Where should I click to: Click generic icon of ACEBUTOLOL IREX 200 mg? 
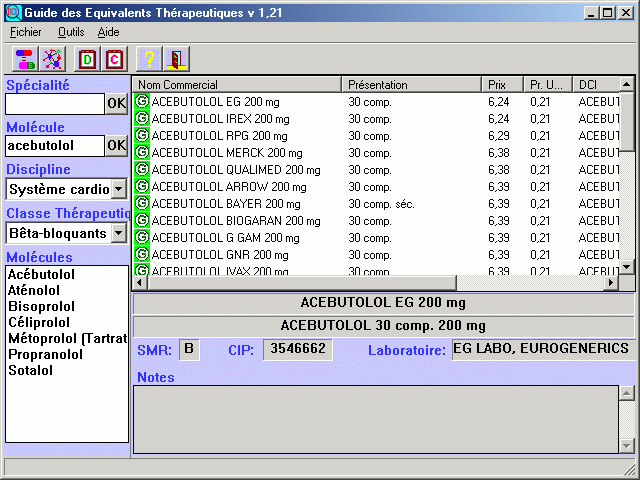pyautogui.click(x=142, y=118)
